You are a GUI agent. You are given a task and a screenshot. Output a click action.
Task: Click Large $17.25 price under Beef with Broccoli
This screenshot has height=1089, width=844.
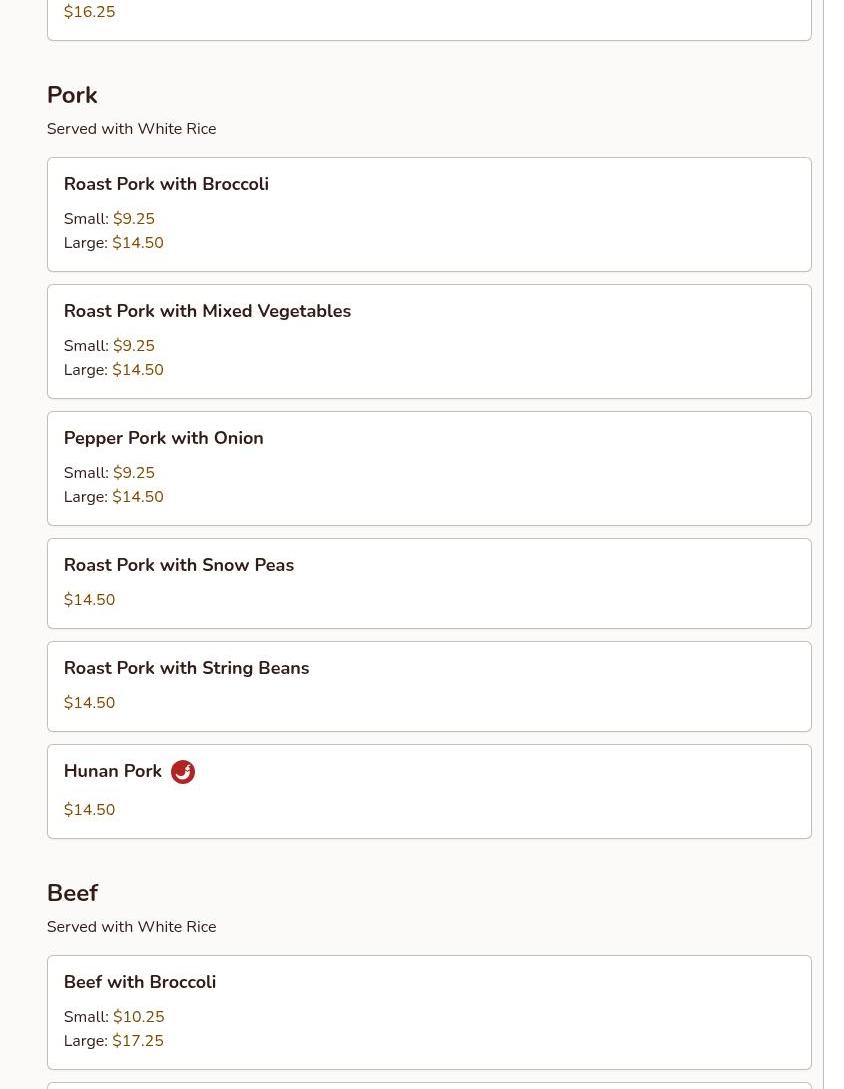coord(137,1041)
